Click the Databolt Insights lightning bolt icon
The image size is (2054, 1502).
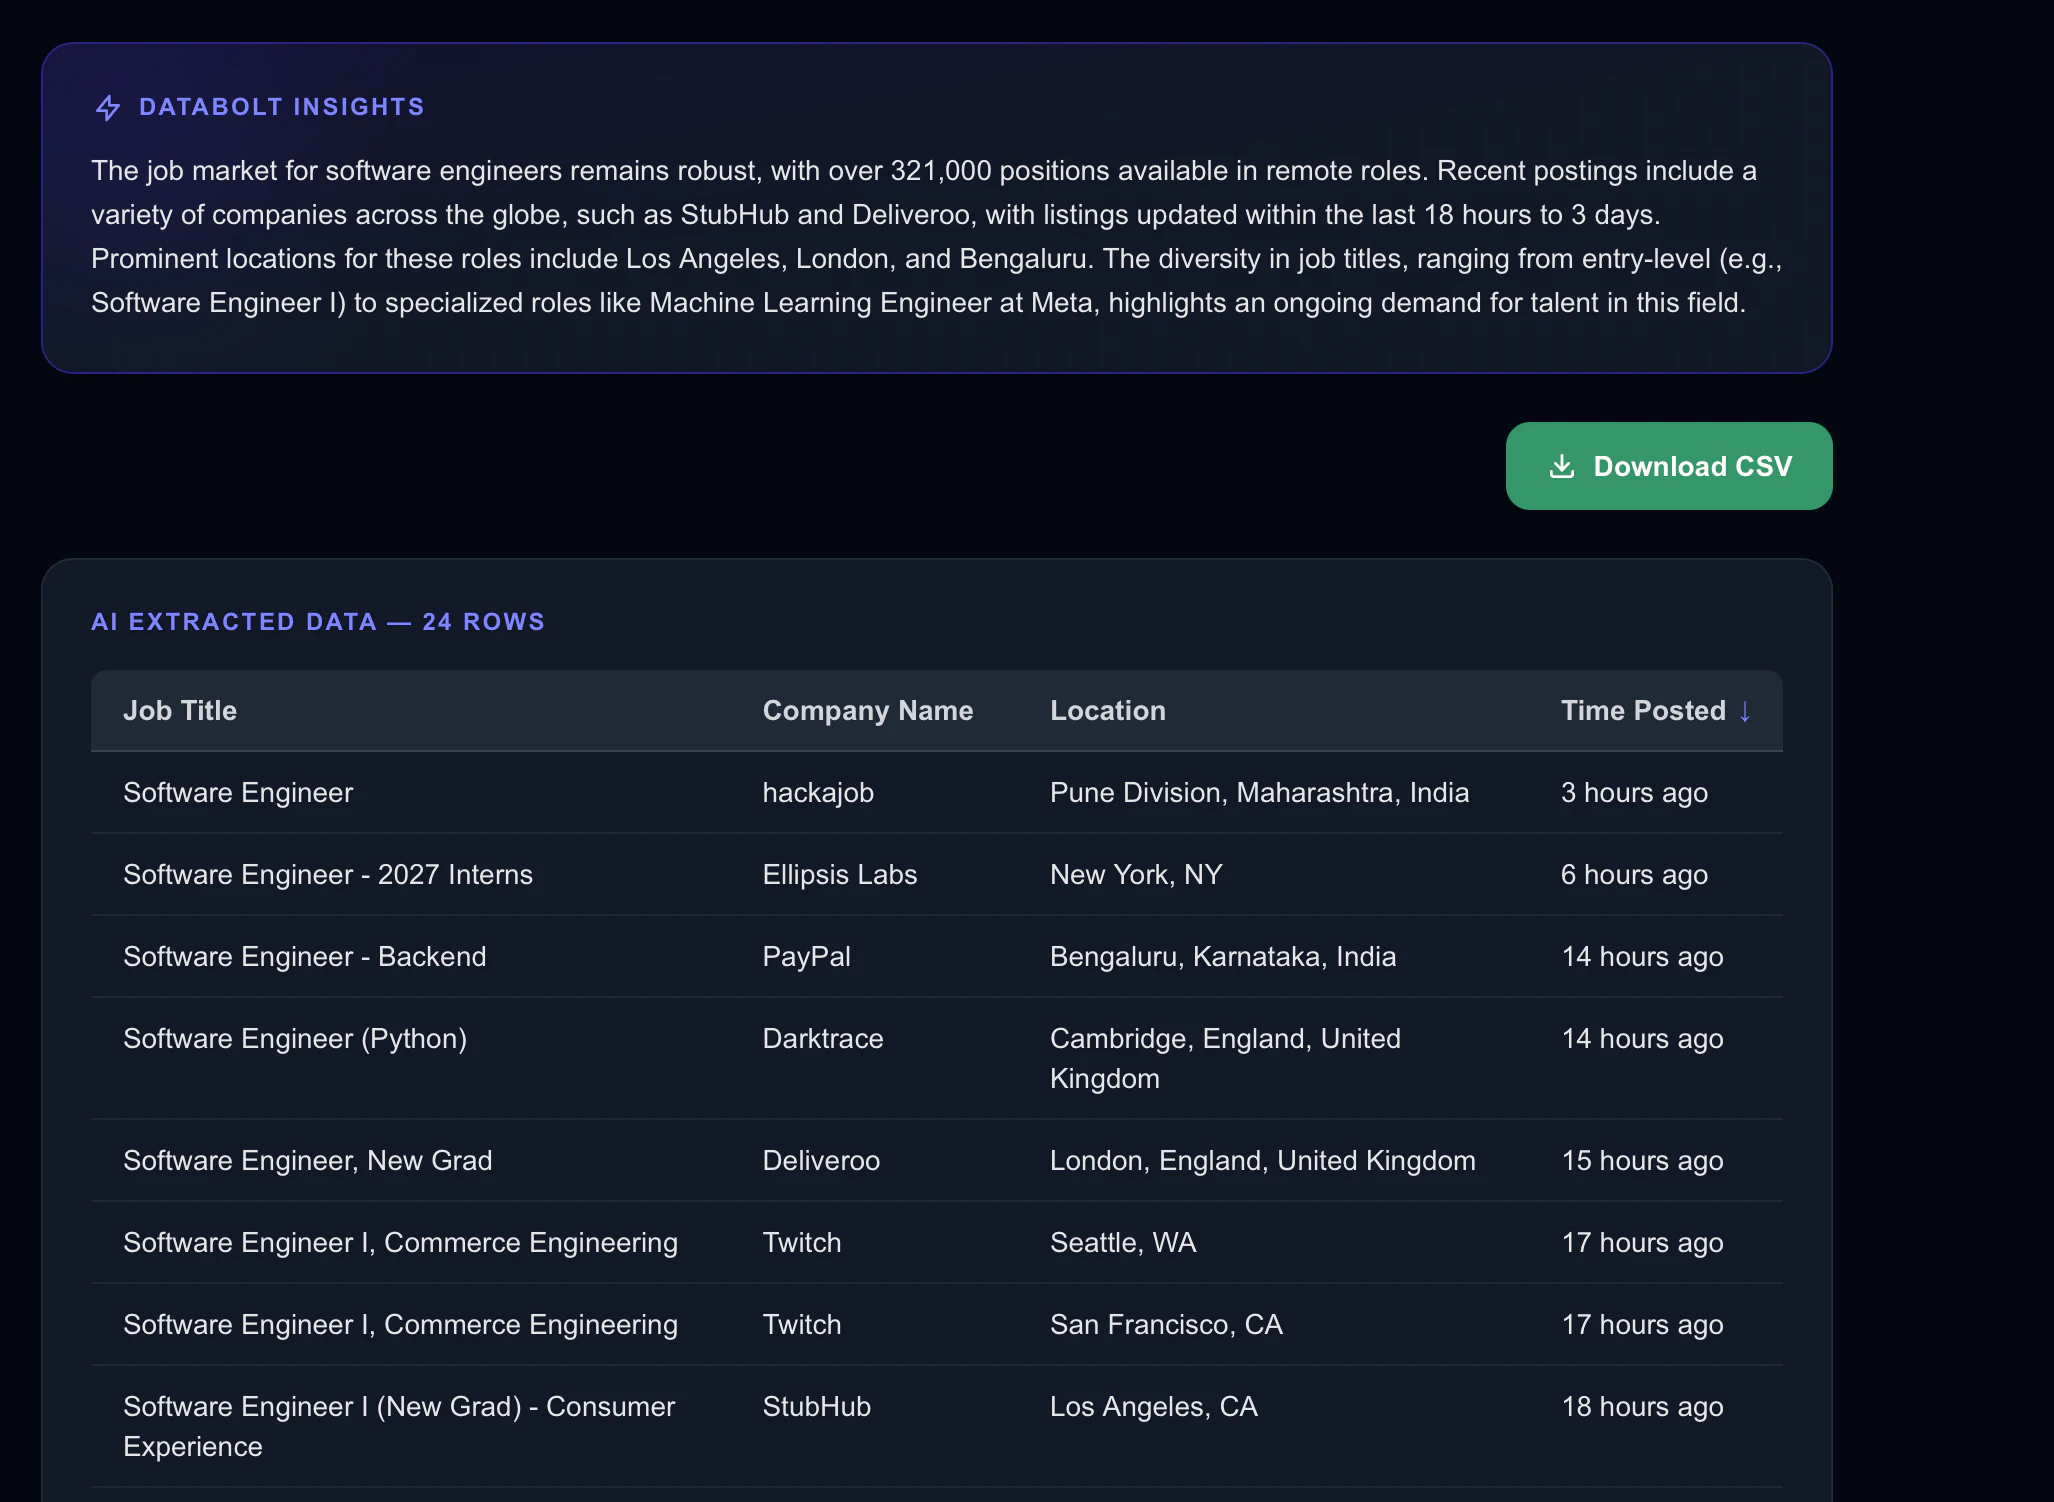click(x=108, y=107)
